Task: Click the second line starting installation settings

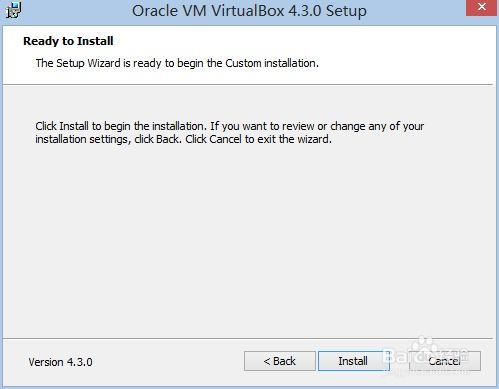Action: pyautogui.click(x=183, y=139)
